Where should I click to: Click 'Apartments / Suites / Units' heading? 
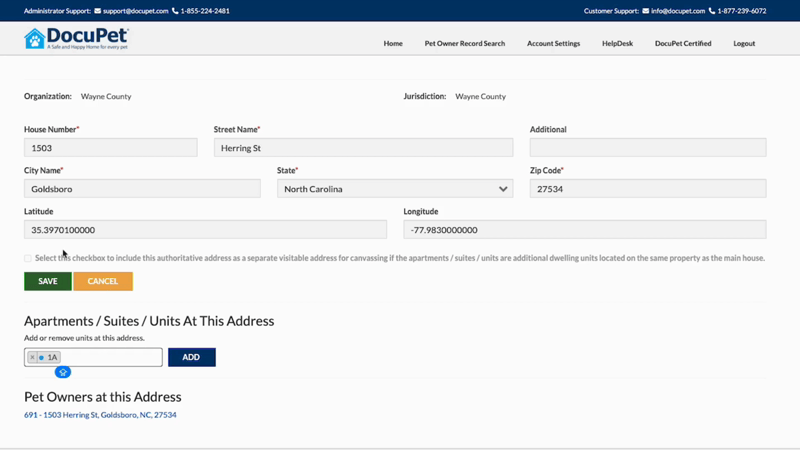coord(149,321)
